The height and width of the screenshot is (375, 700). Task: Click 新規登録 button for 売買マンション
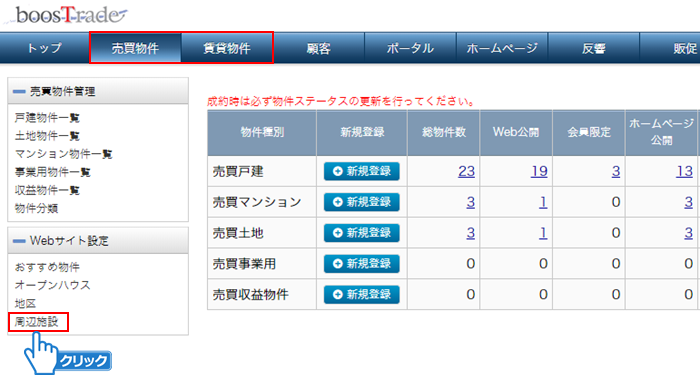(x=362, y=202)
